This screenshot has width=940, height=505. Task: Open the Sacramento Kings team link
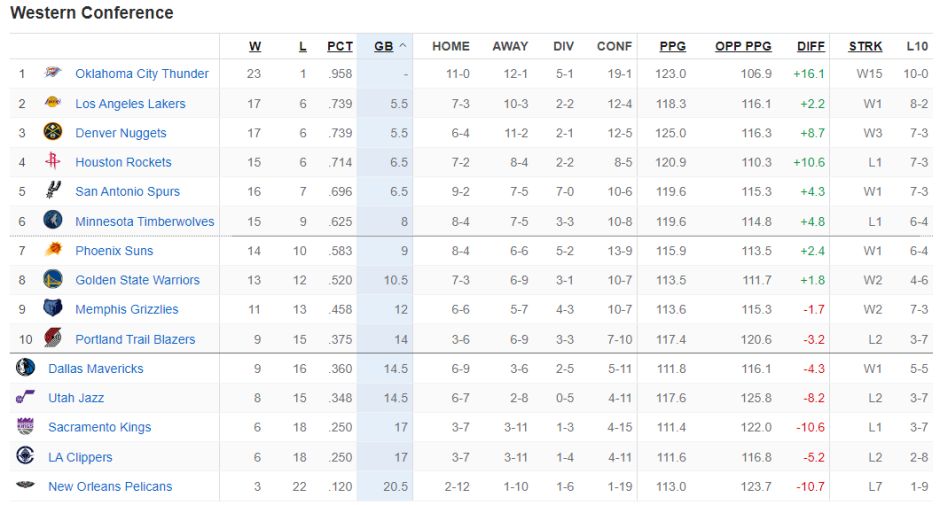click(100, 427)
